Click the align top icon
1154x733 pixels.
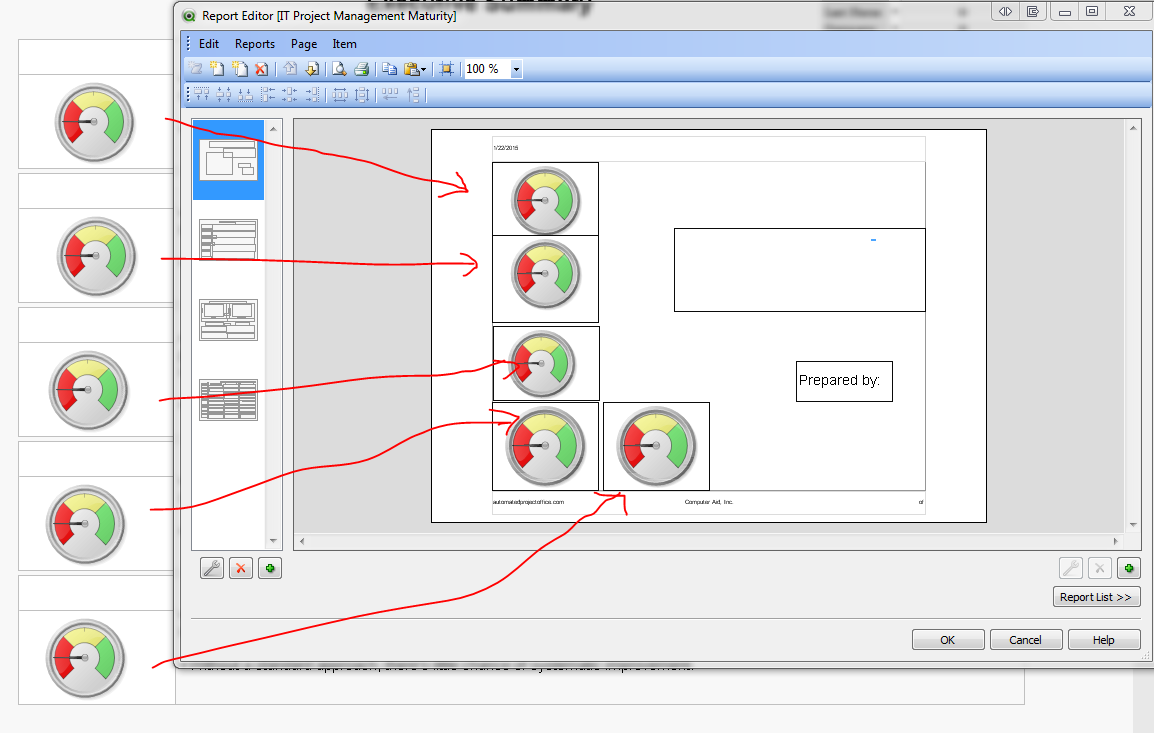pyautogui.click(x=202, y=94)
